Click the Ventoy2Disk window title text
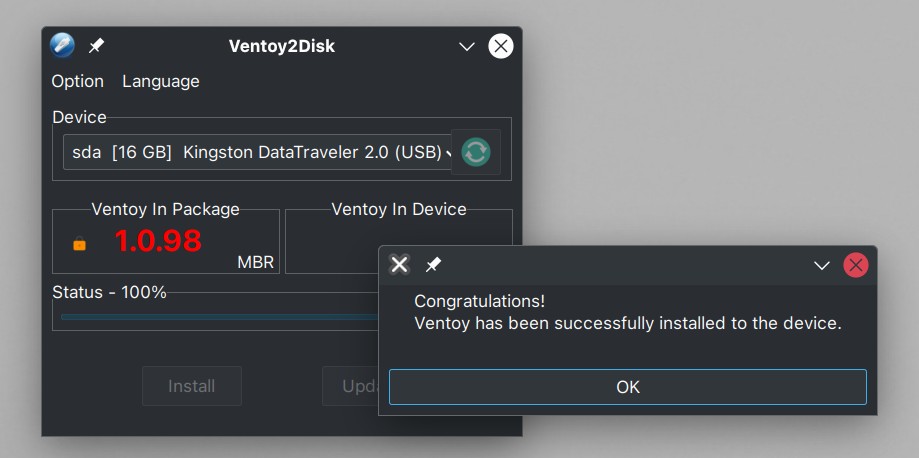 click(282, 46)
